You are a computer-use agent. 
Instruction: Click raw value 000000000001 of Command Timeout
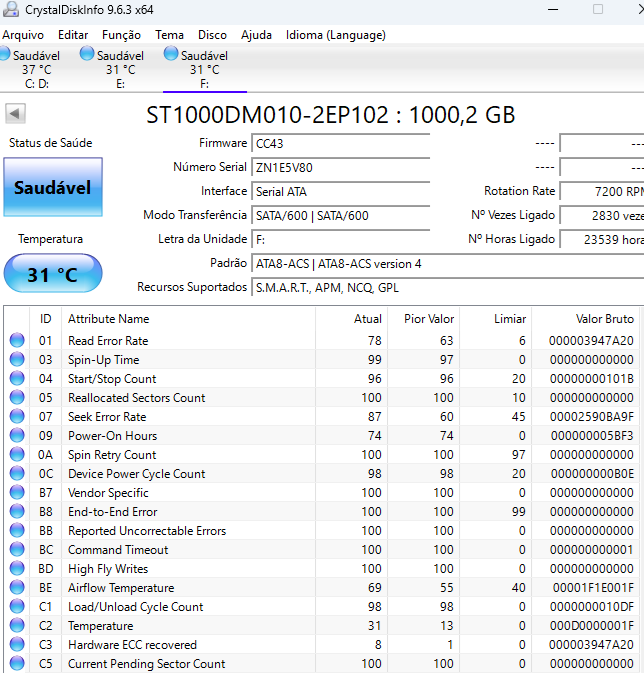coord(592,549)
